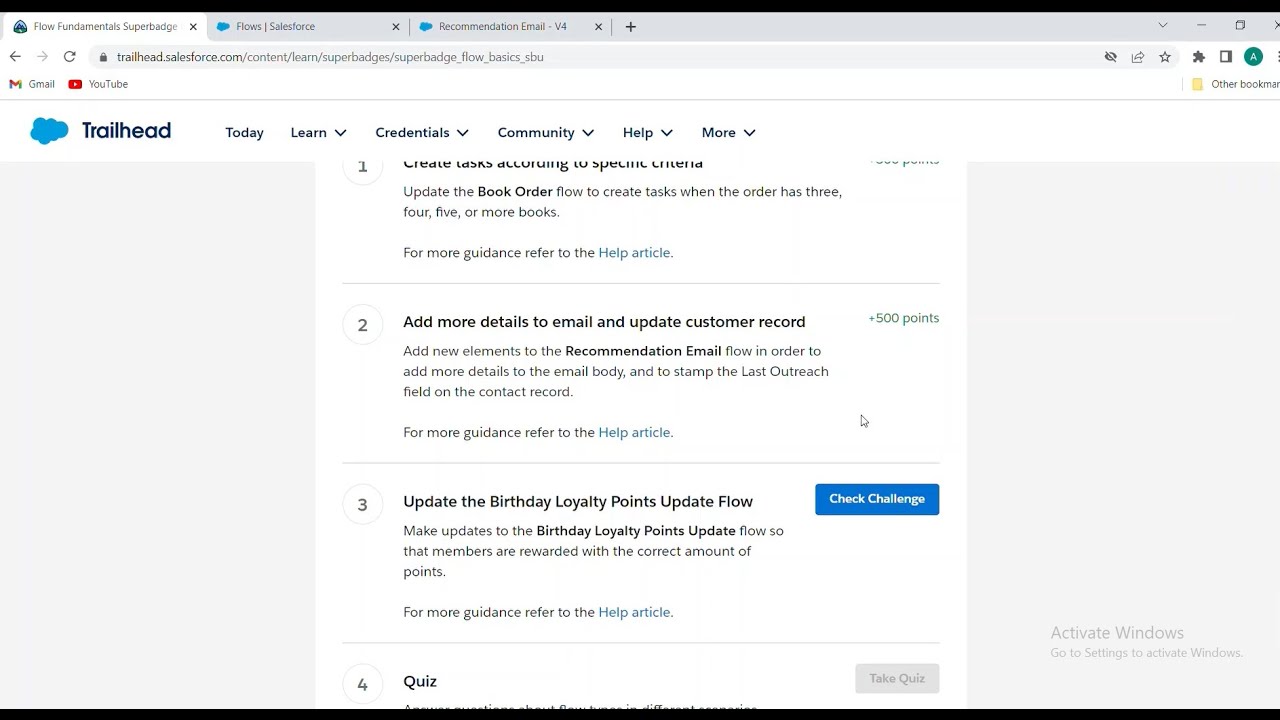Close the Flow Fundamentals Superbadge tab

click(193, 27)
